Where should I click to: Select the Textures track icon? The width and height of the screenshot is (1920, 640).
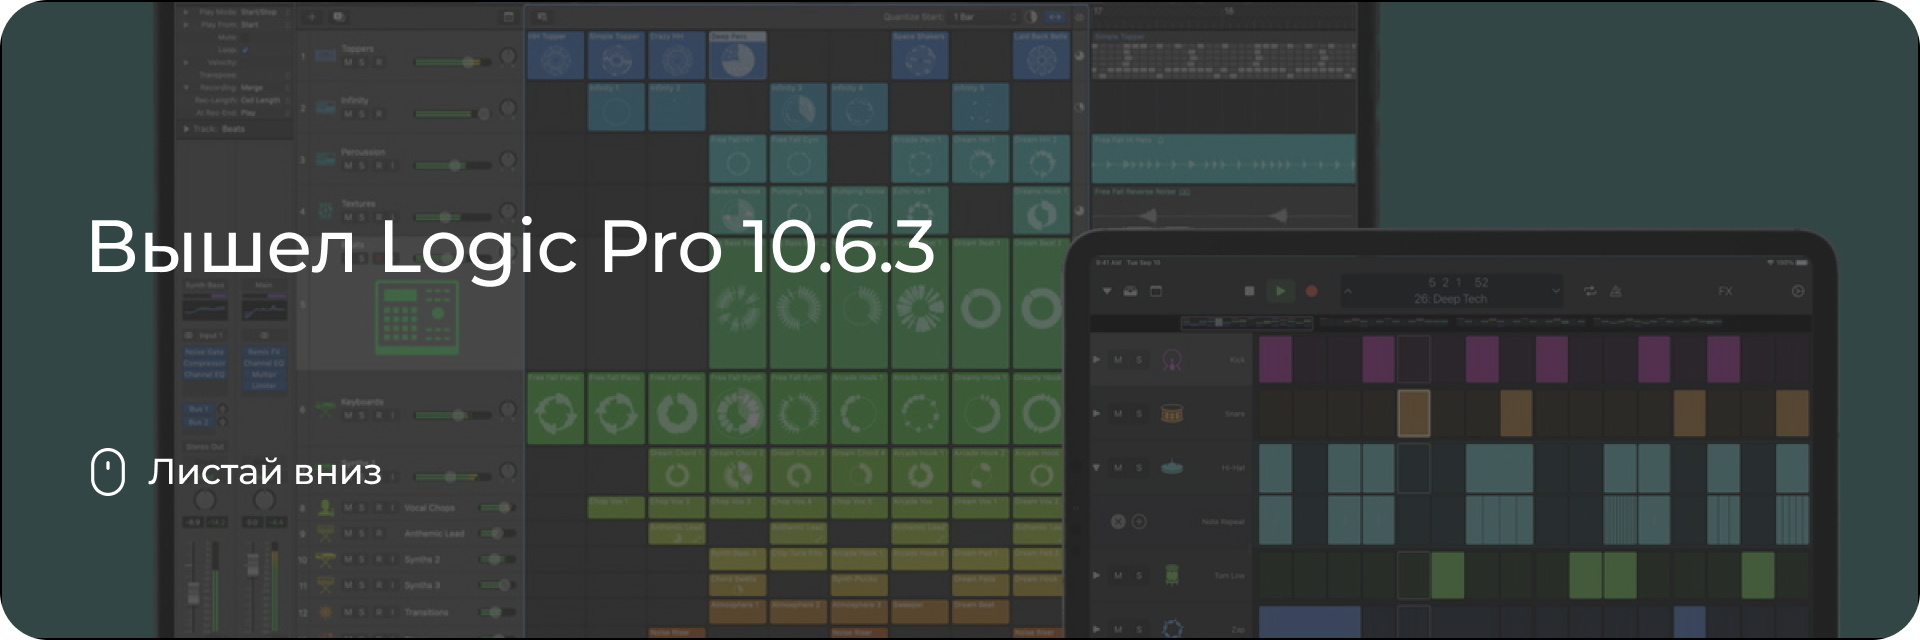[x=325, y=211]
